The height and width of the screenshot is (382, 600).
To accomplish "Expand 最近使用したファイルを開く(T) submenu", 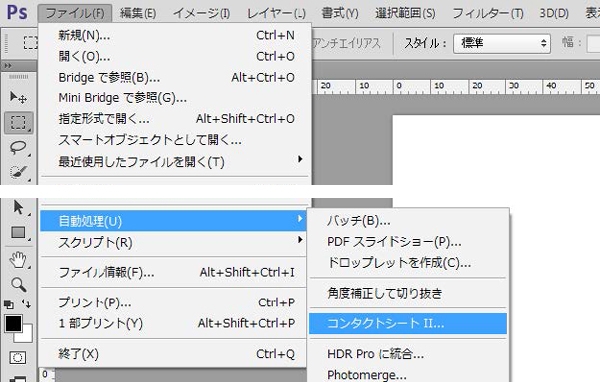I will [x=176, y=162].
